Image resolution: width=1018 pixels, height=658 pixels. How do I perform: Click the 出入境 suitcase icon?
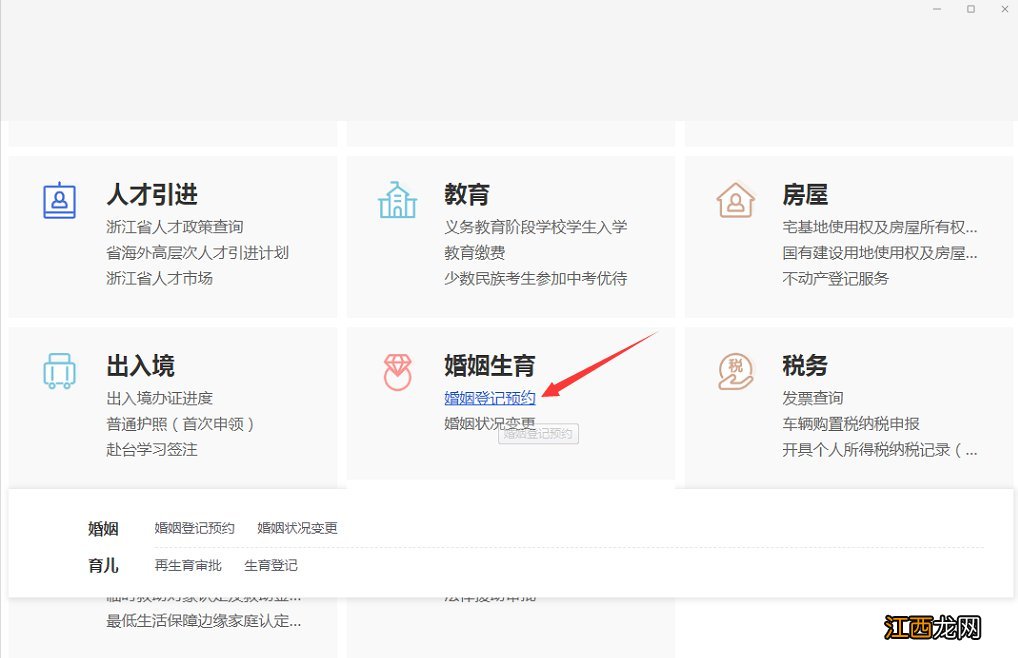pyautogui.click(x=60, y=371)
